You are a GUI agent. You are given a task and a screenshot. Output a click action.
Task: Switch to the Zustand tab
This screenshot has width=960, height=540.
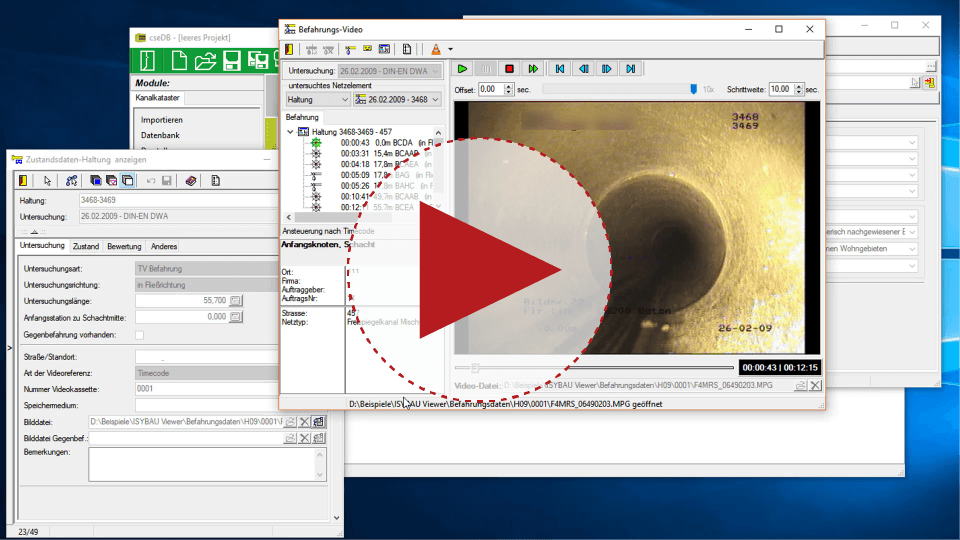[x=86, y=246]
